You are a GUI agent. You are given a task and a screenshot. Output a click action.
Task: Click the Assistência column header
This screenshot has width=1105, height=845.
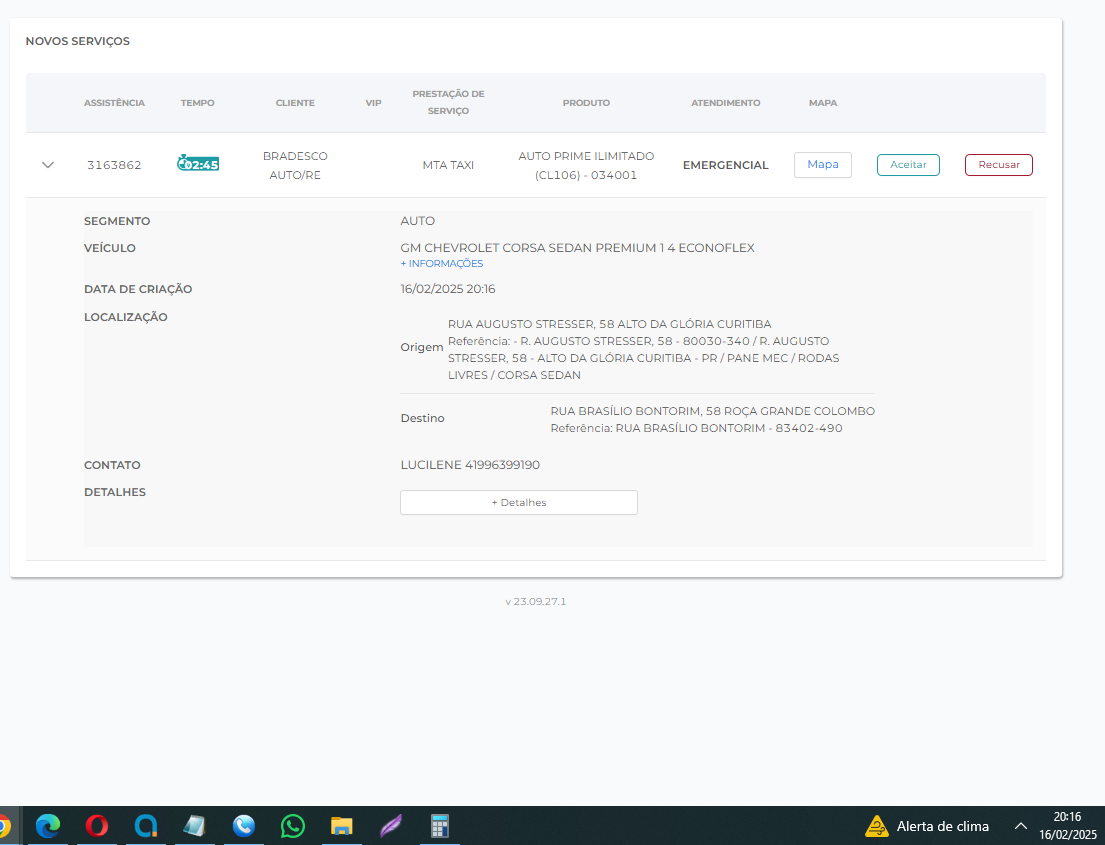[x=114, y=103]
